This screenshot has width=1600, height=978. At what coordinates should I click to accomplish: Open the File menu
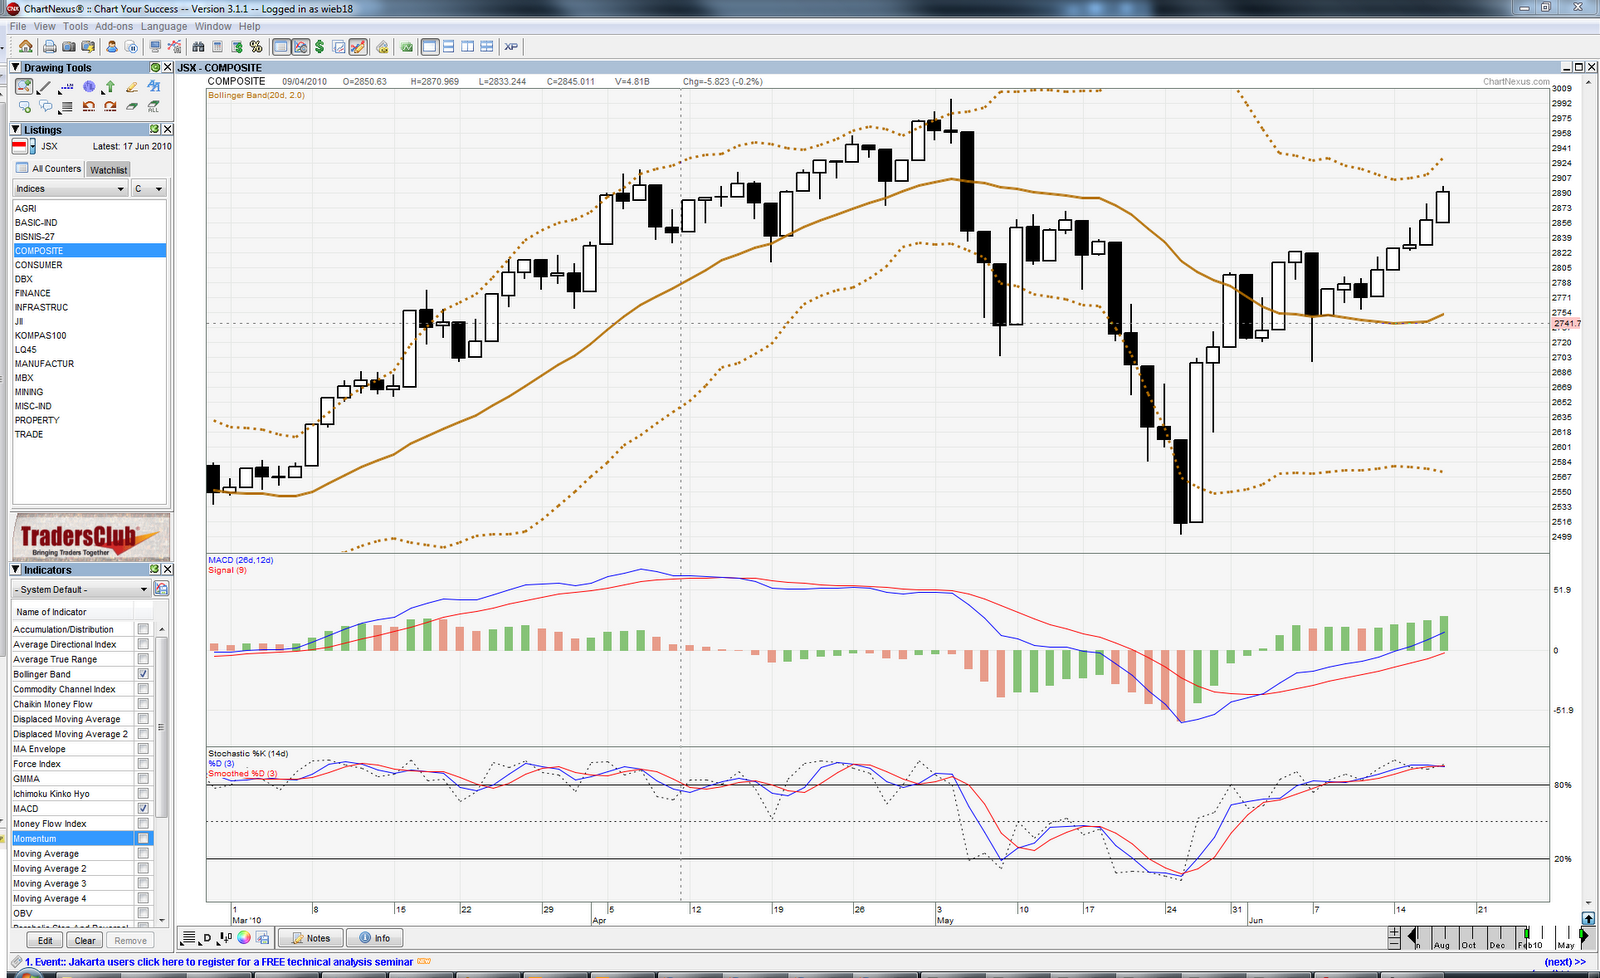18,26
